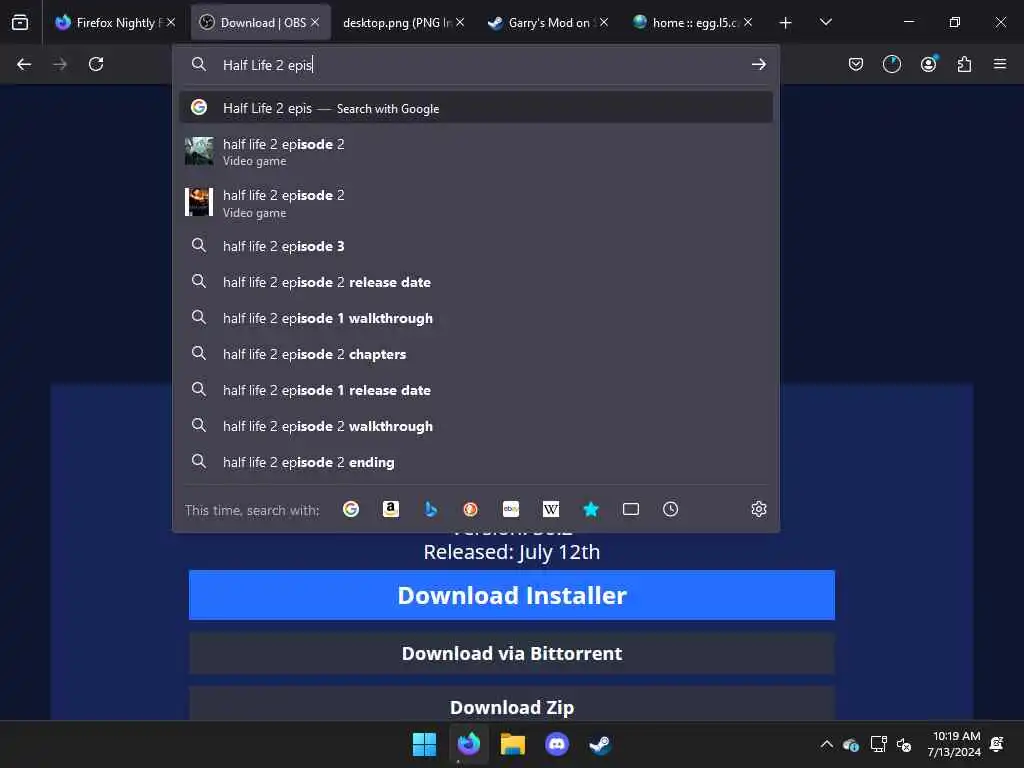Choose second 'half life 2 episode 2' video game

(x=475, y=203)
